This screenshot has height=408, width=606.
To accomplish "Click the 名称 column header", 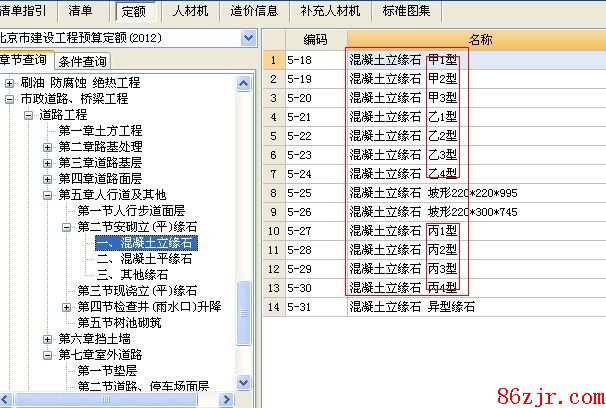I will click(479, 39).
